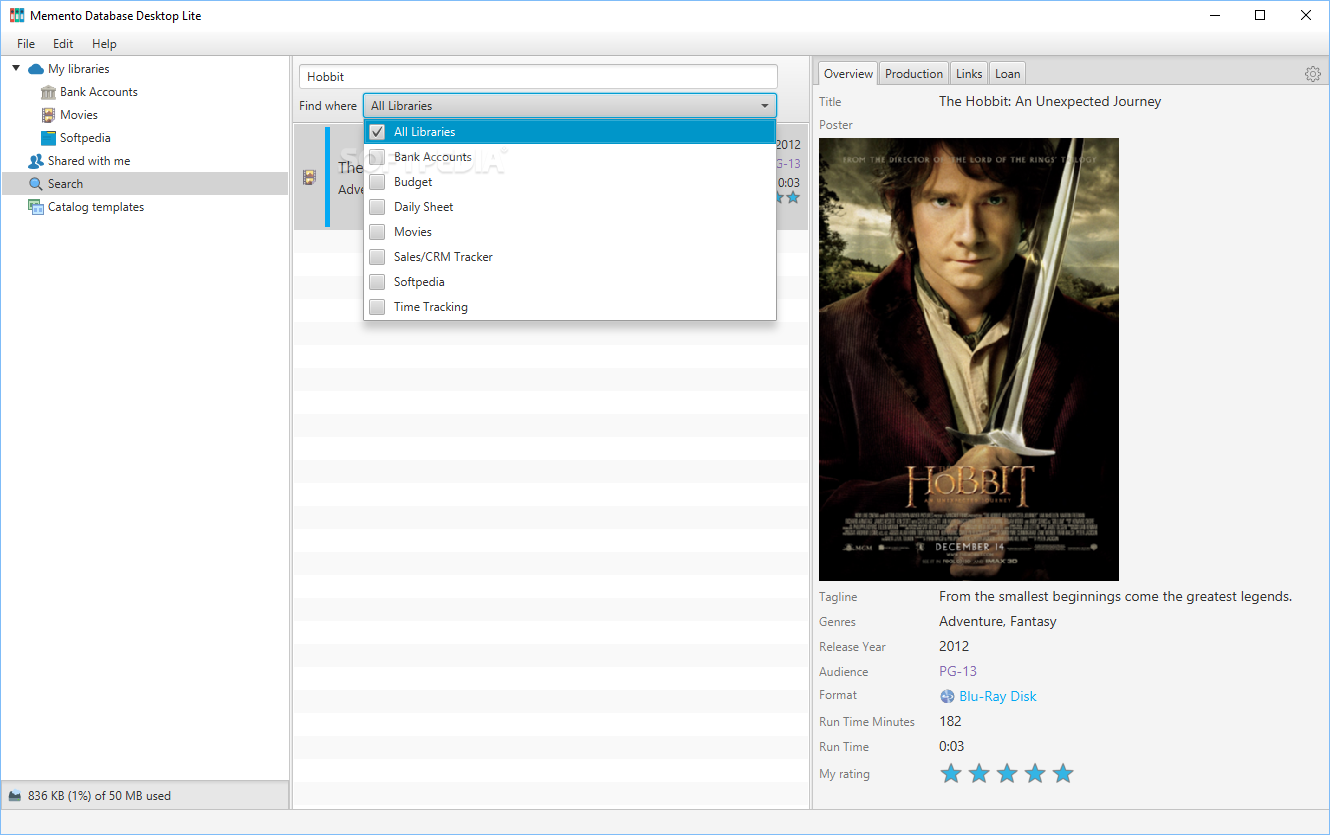Check the Time Tracking checkbox
The width and height of the screenshot is (1330, 835).
tap(377, 307)
